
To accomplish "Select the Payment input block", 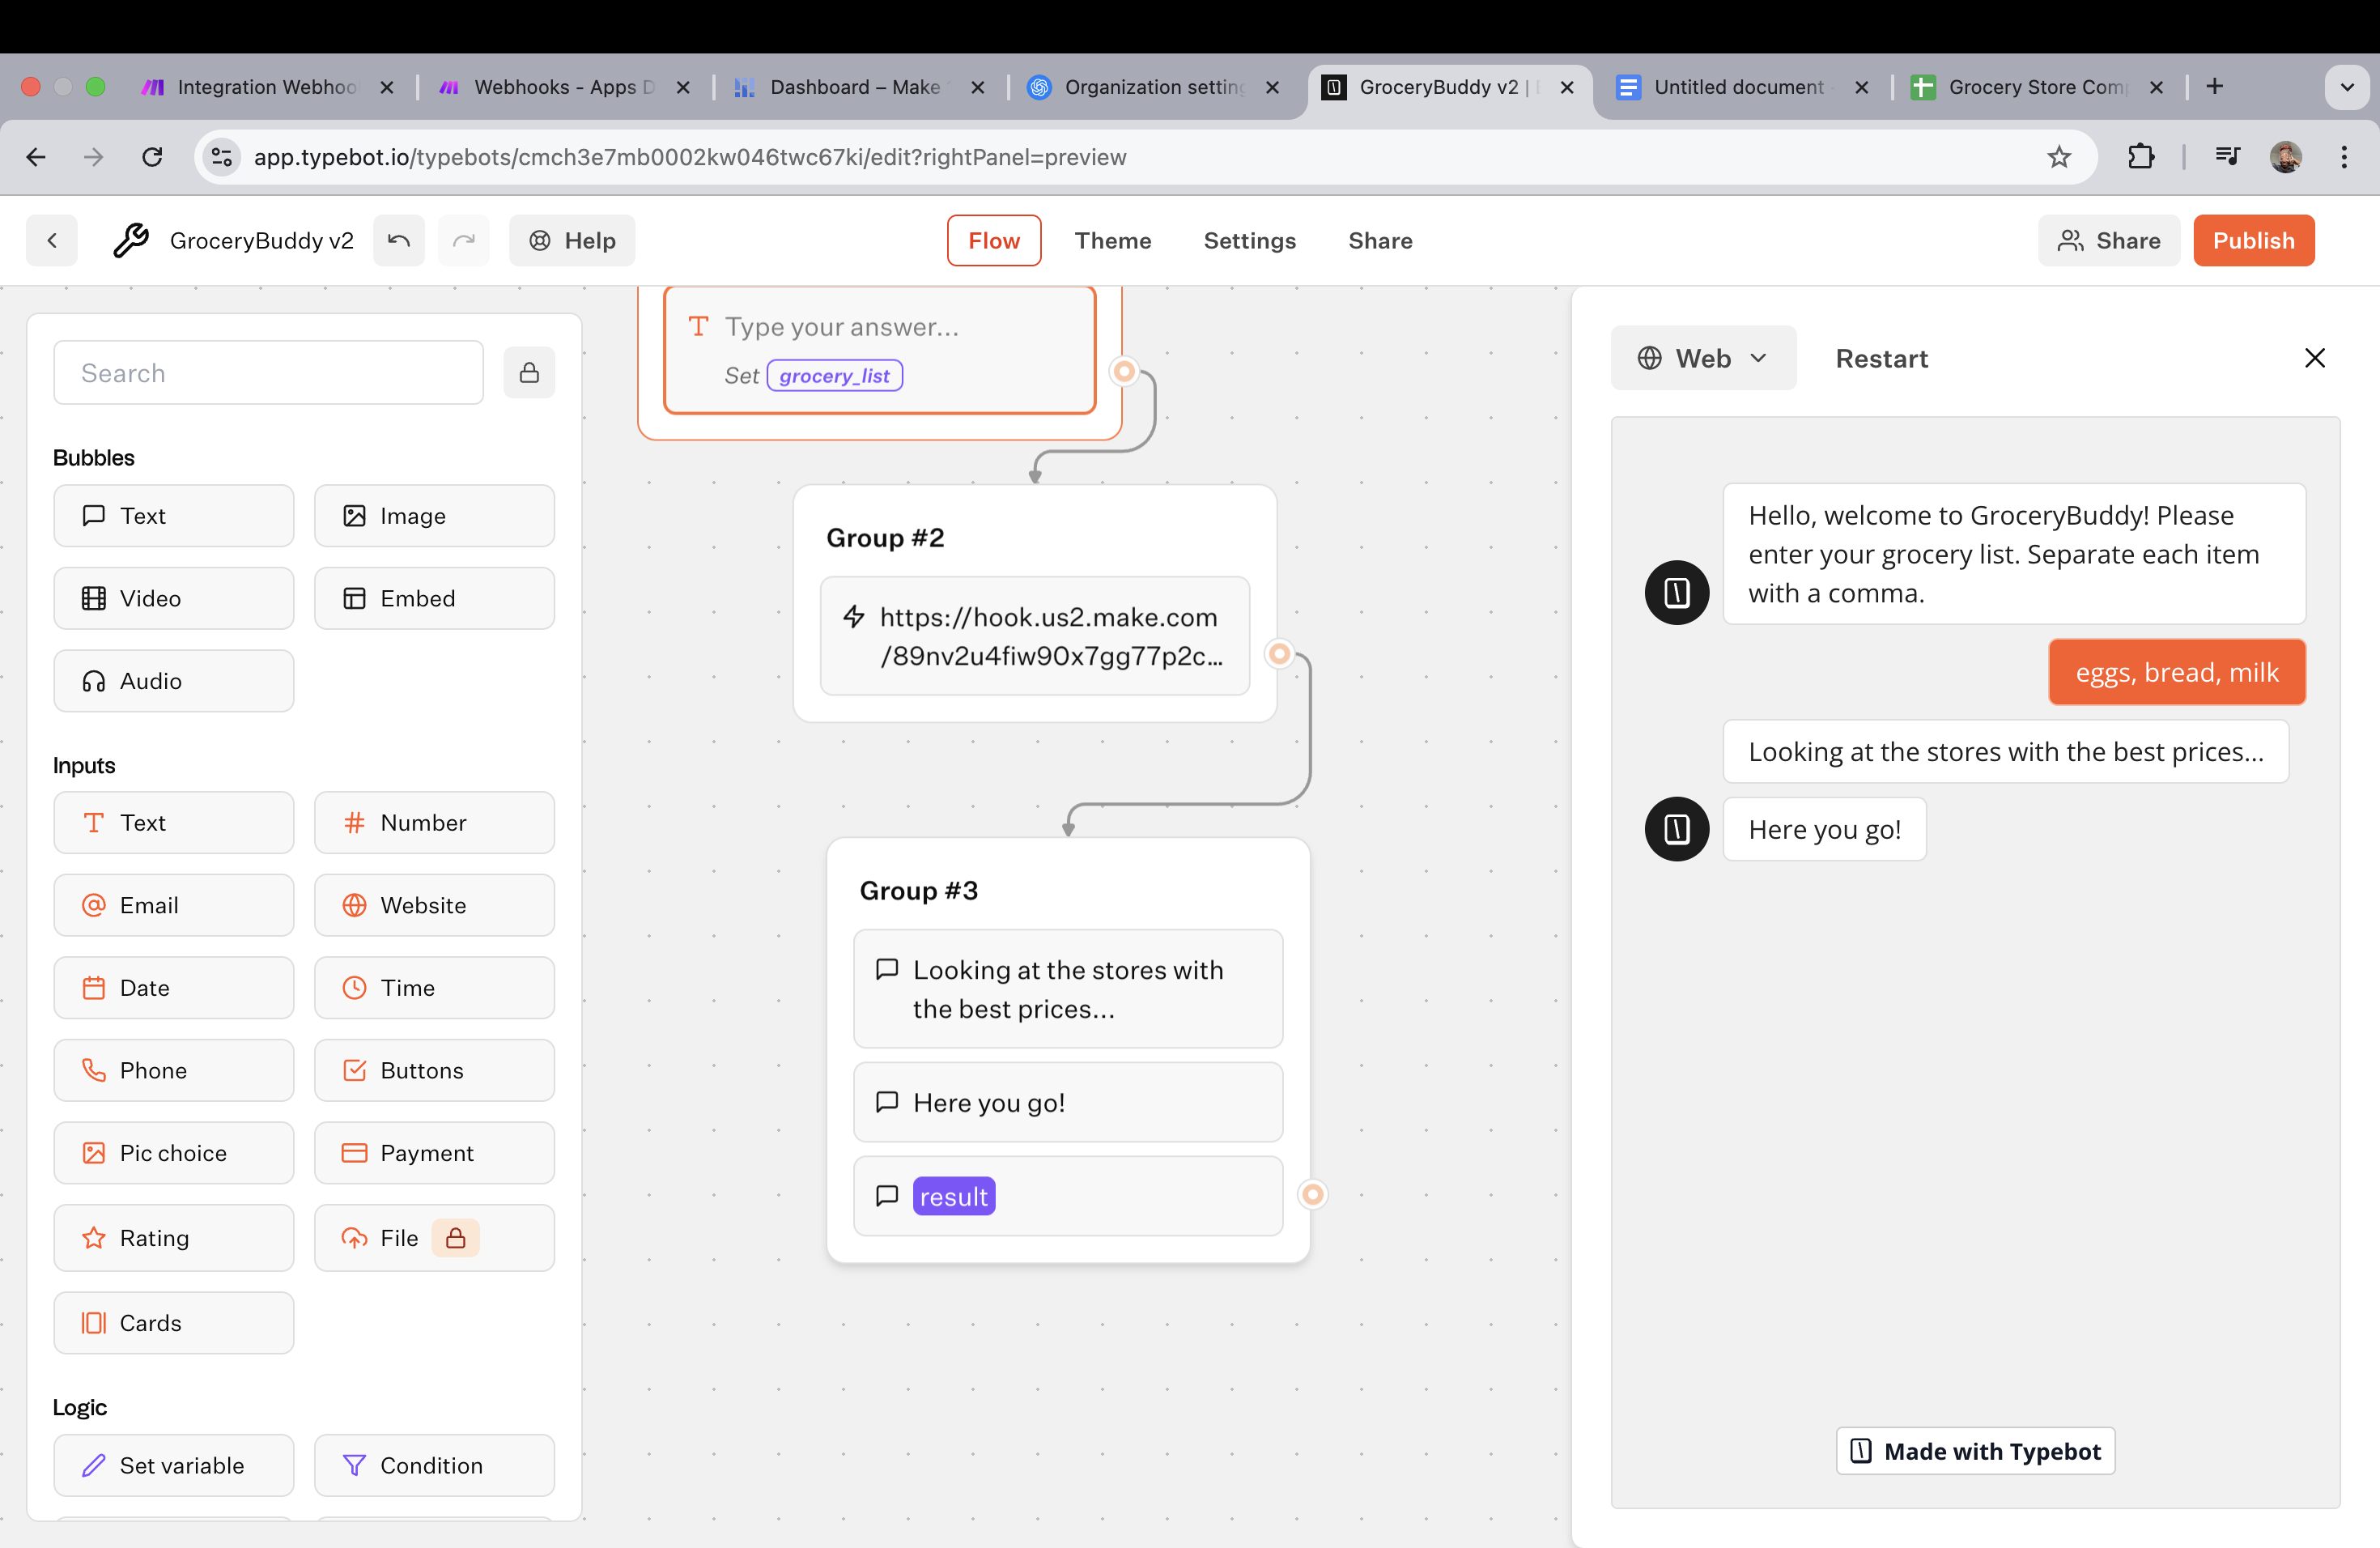I will coord(434,1153).
